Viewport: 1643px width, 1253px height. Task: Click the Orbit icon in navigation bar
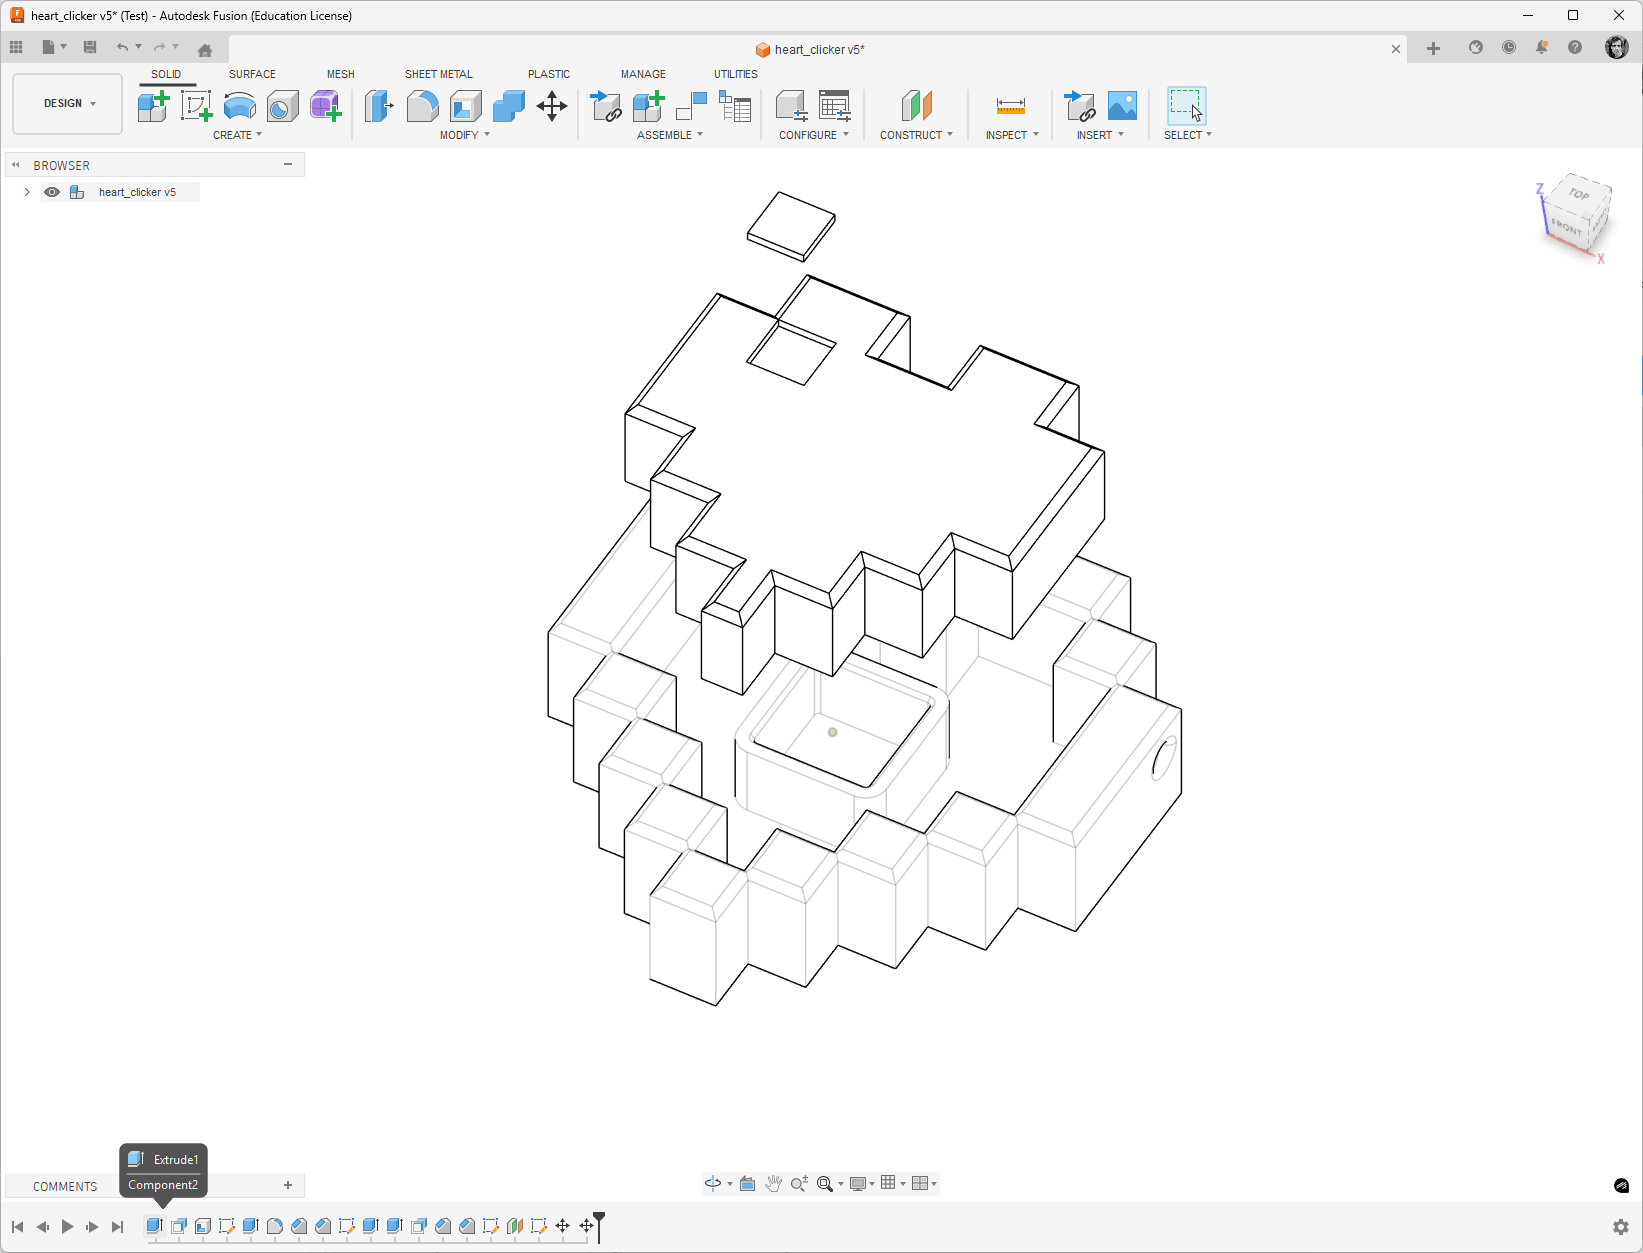(713, 1183)
